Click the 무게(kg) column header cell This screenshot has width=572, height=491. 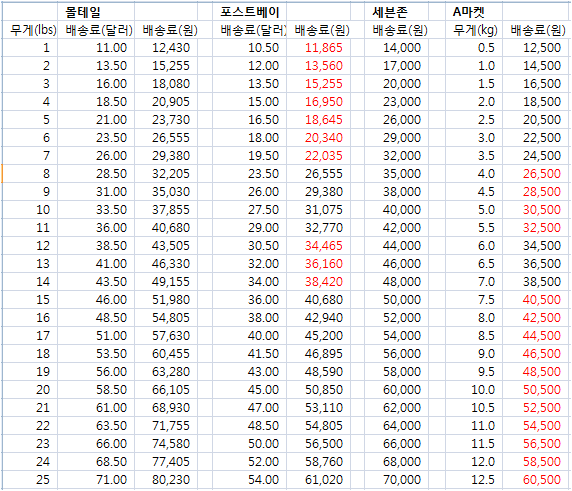click(474, 30)
